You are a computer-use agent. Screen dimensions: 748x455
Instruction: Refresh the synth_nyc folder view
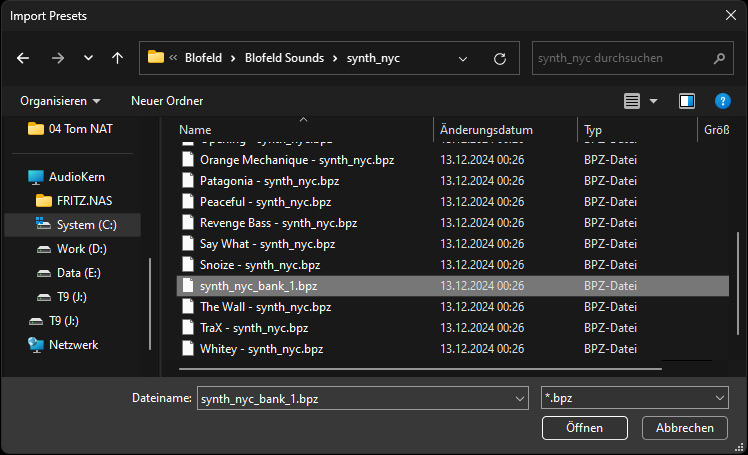click(499, 59)
